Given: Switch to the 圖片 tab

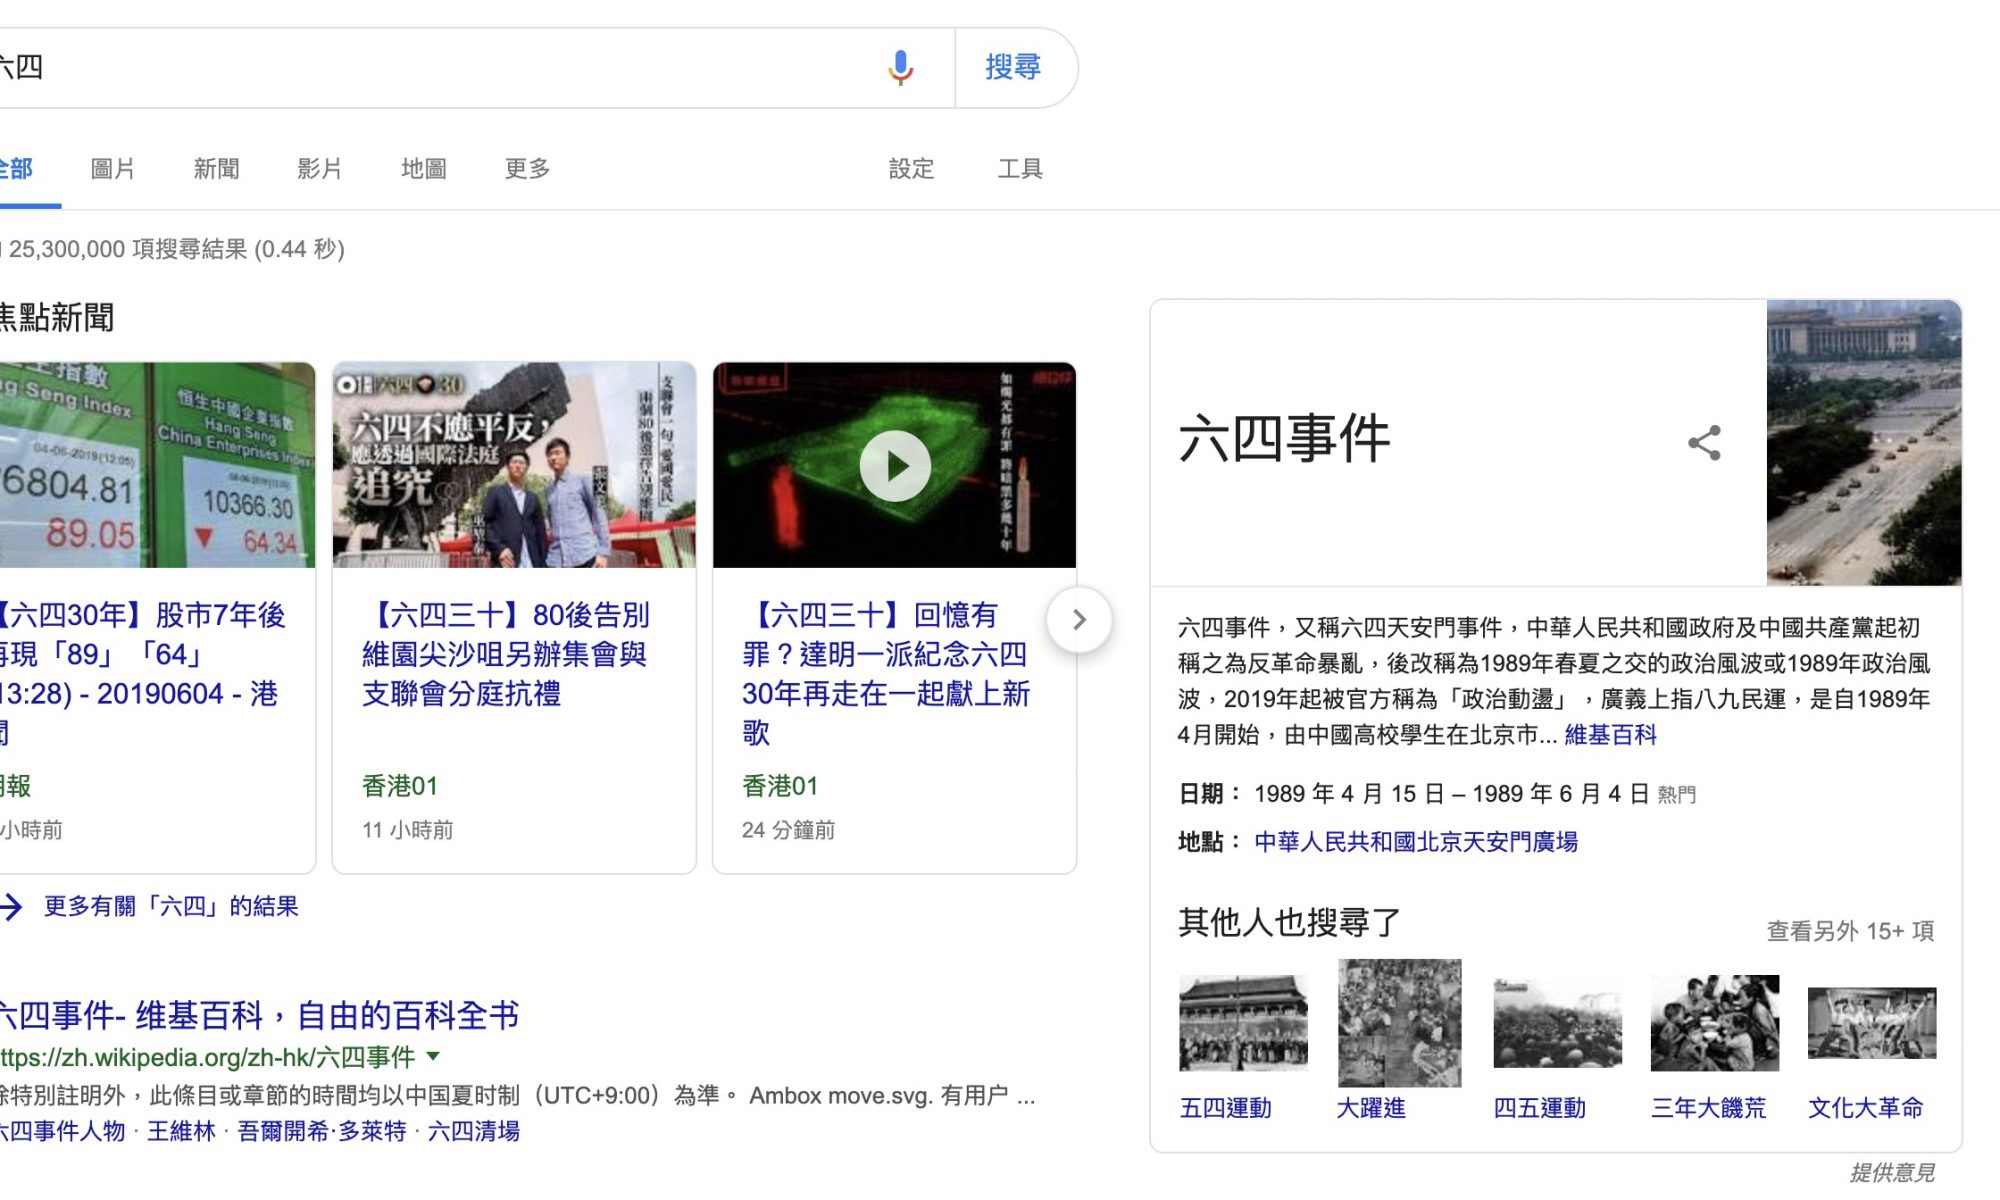Looking at the screenshot, I should click(x=112, y=168).
